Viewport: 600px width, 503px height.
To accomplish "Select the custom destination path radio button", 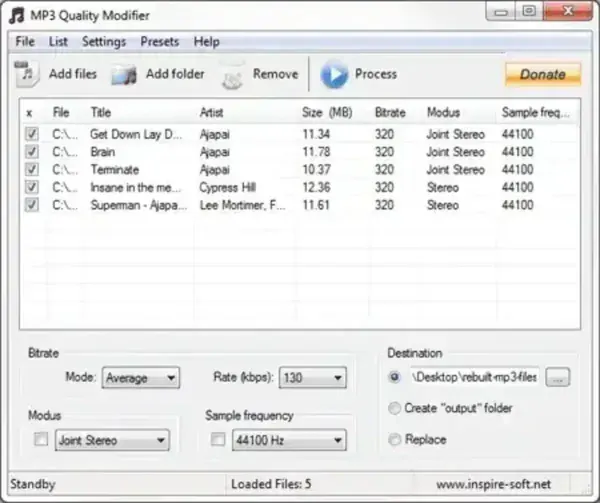I will point(394,377).
